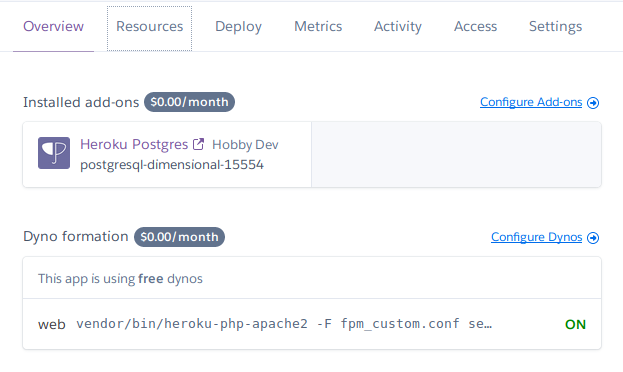Click the Heroku Postgres elephant logo icon
This screenshot has width=623, height=372.
pyautogui.click(x=54, y=153)
